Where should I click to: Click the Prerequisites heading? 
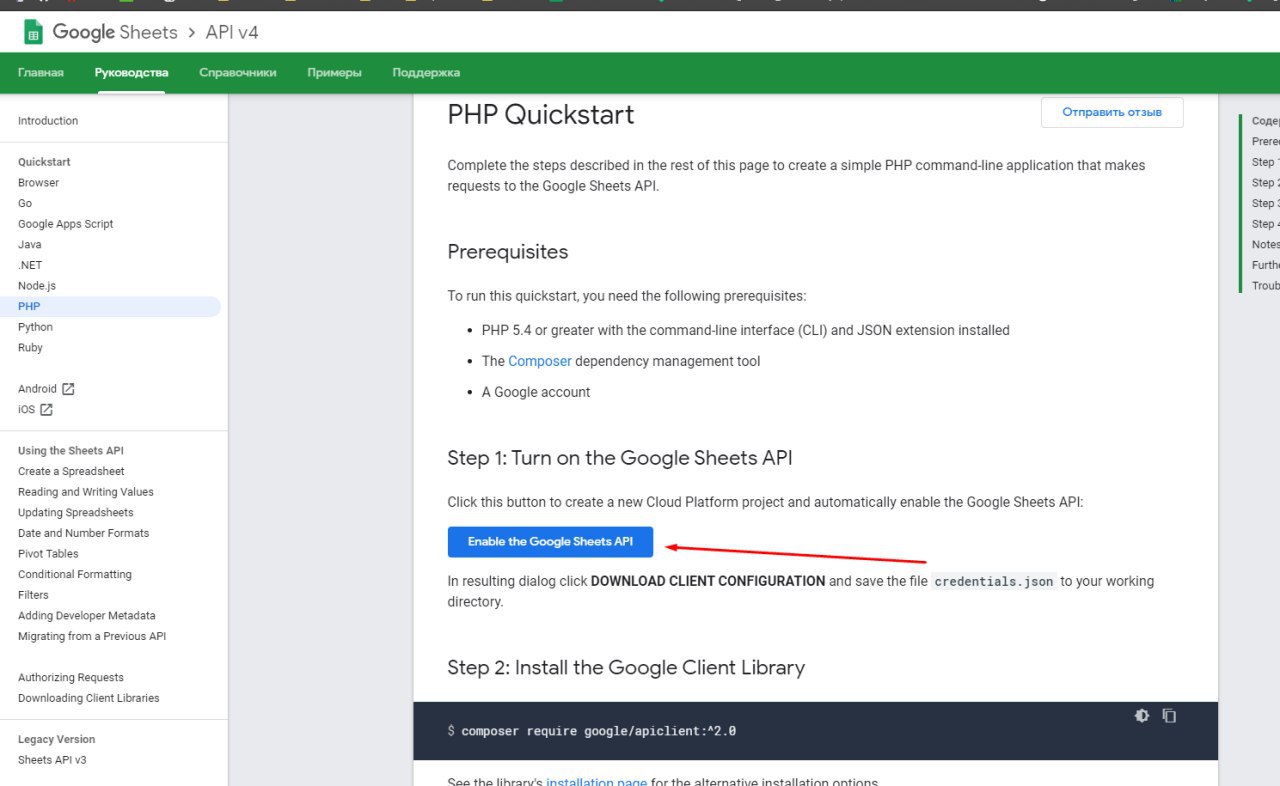pos(508,252)
